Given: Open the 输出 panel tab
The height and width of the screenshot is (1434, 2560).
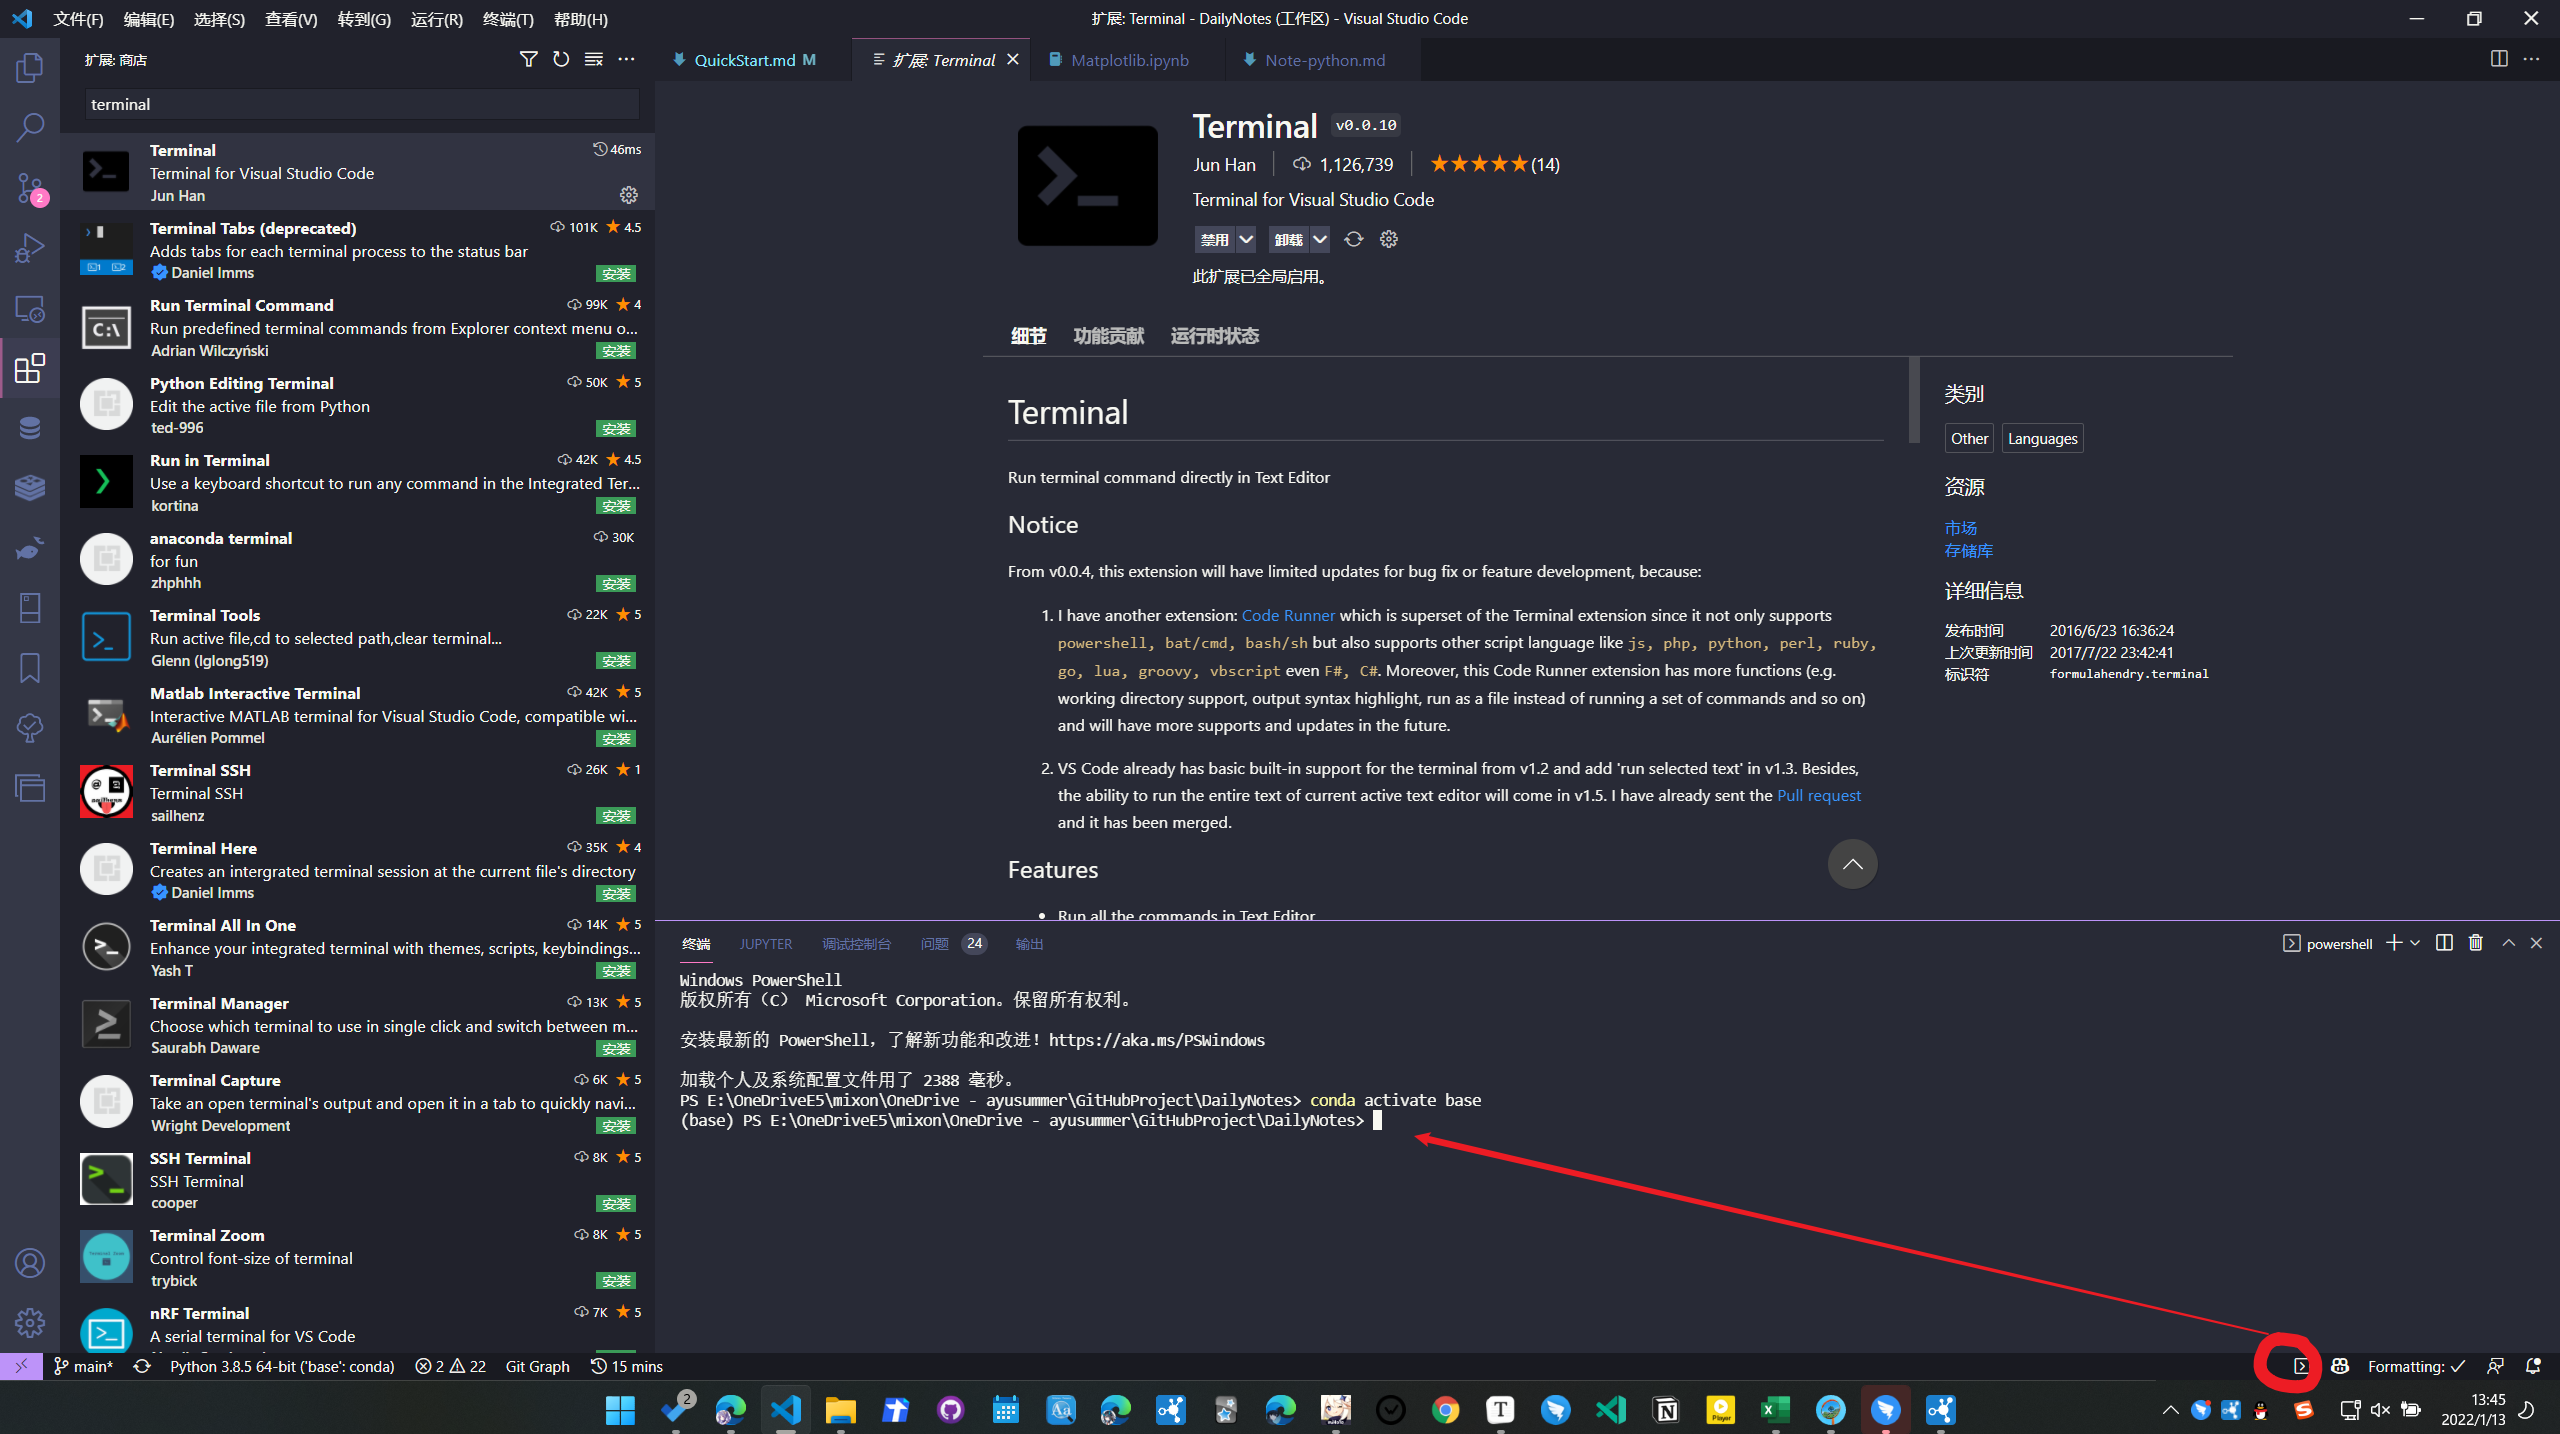Looking at the screenshot, I should point(1029,944).
